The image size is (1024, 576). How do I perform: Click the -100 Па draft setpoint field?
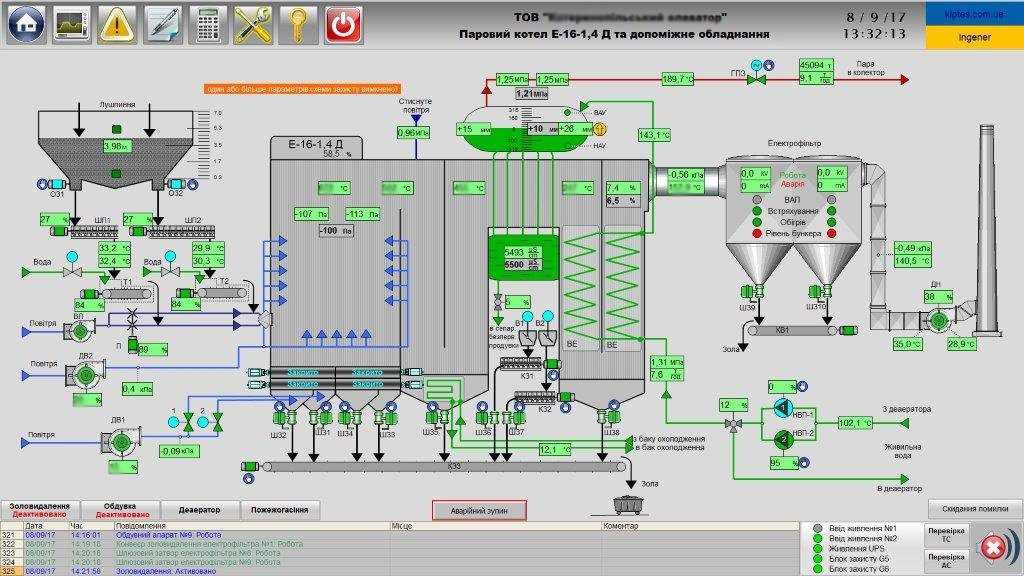click(336, 230)
